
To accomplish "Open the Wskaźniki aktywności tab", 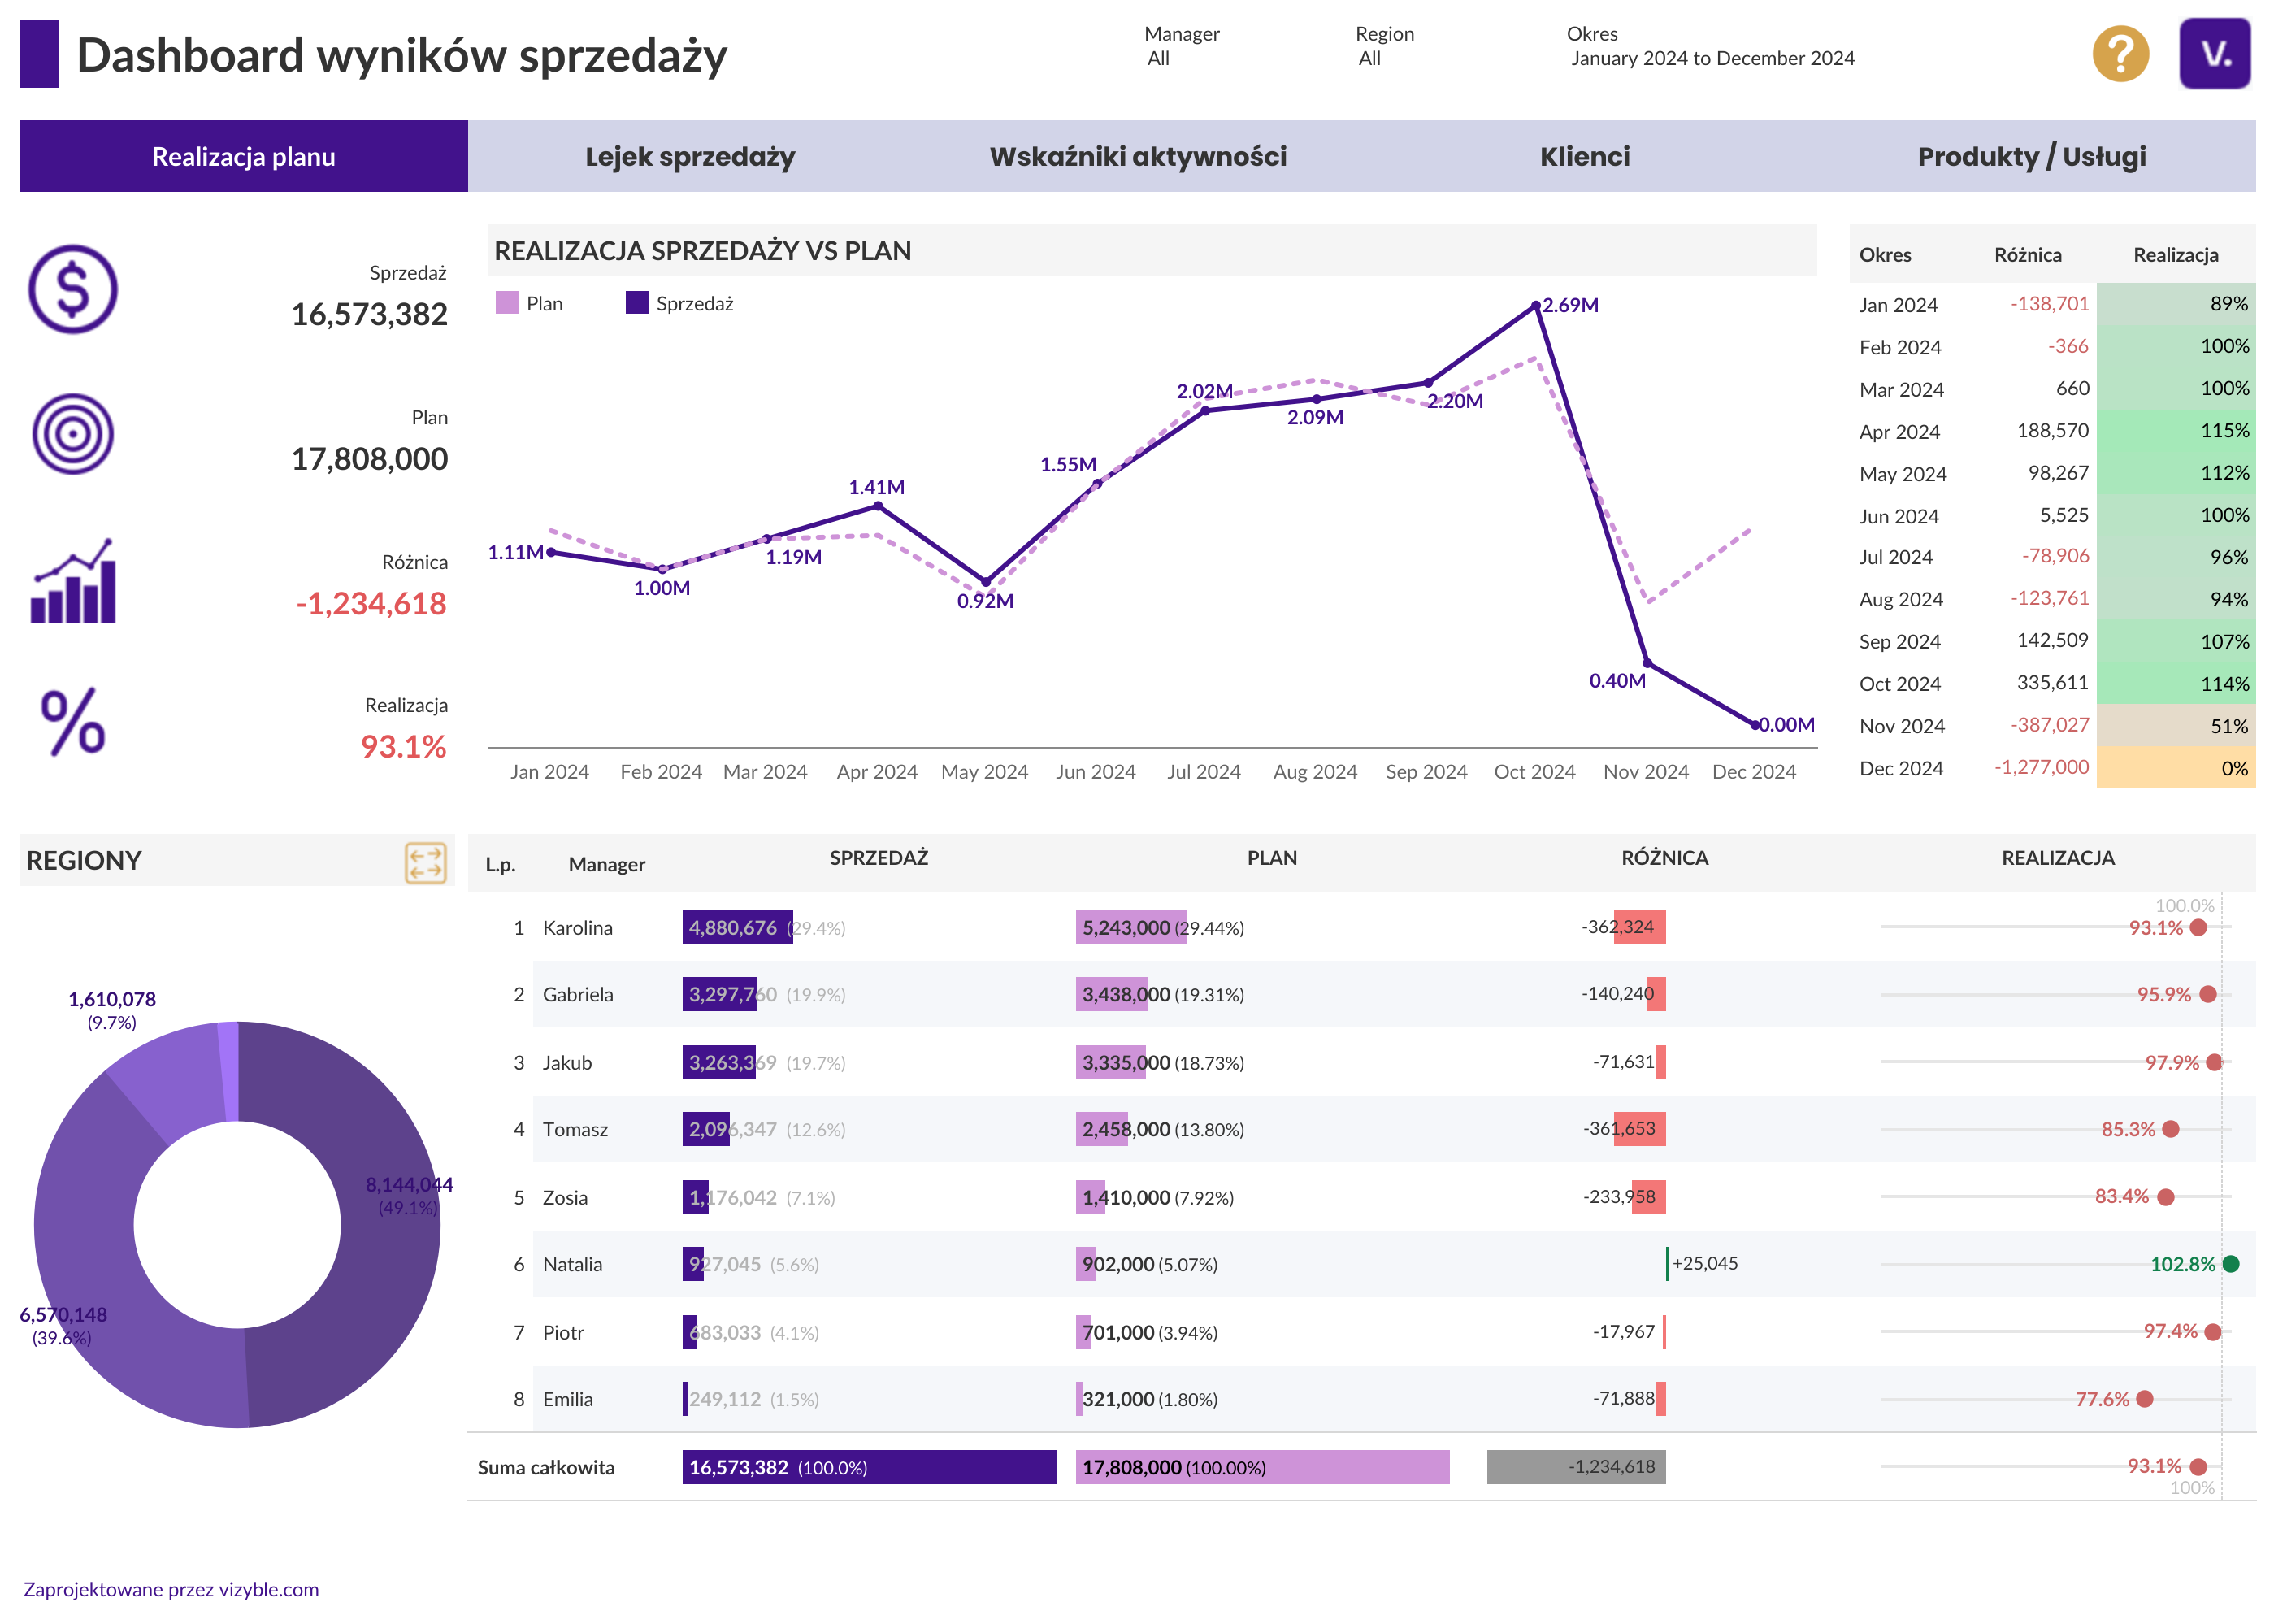I will [1137, 156].
